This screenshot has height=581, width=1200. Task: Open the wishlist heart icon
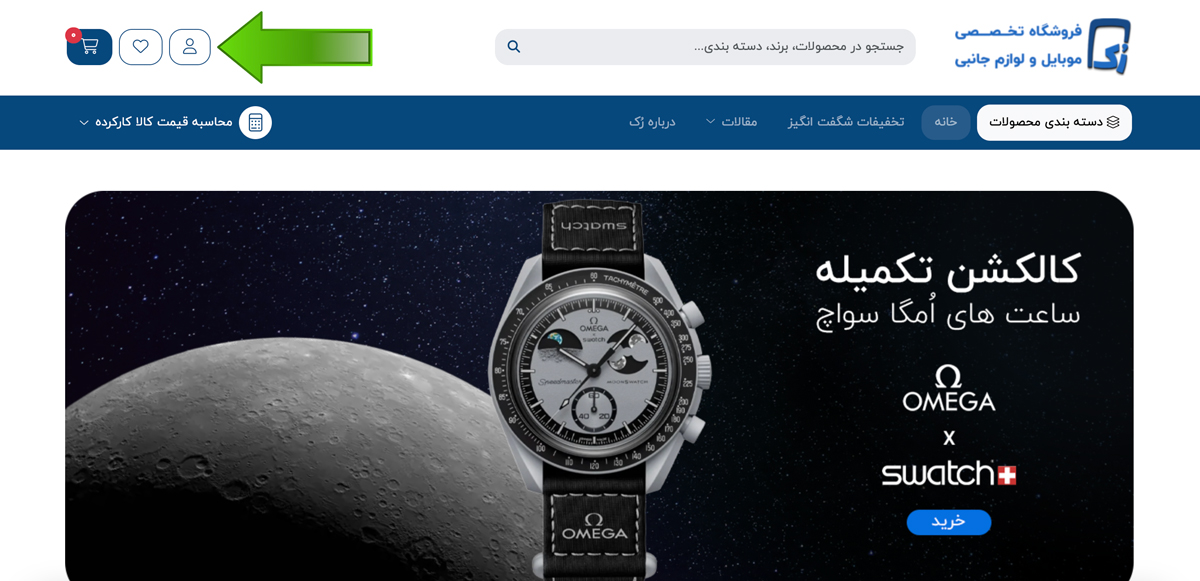(x=141, y=47)
